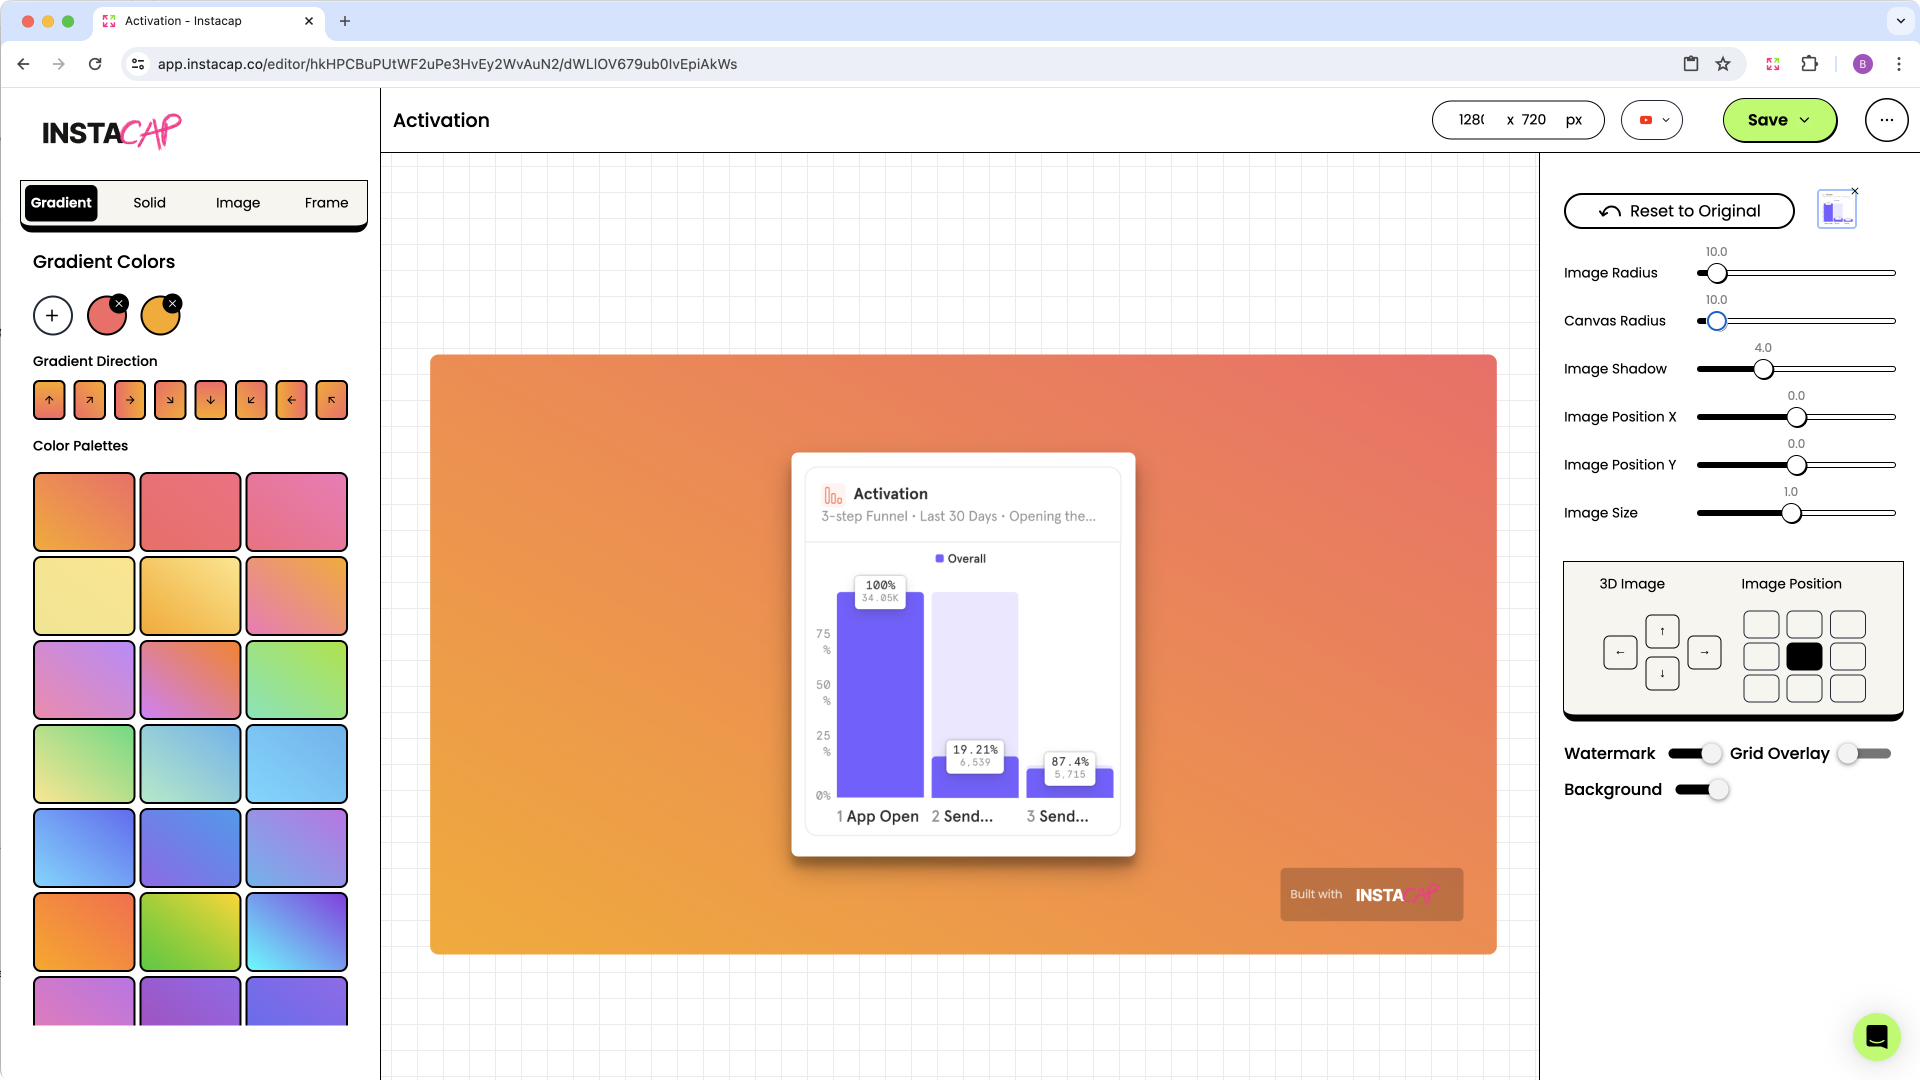Select the left-pointing gradient direction icon
Viewport: 1920px width, 1080px height.
[291, 400]
